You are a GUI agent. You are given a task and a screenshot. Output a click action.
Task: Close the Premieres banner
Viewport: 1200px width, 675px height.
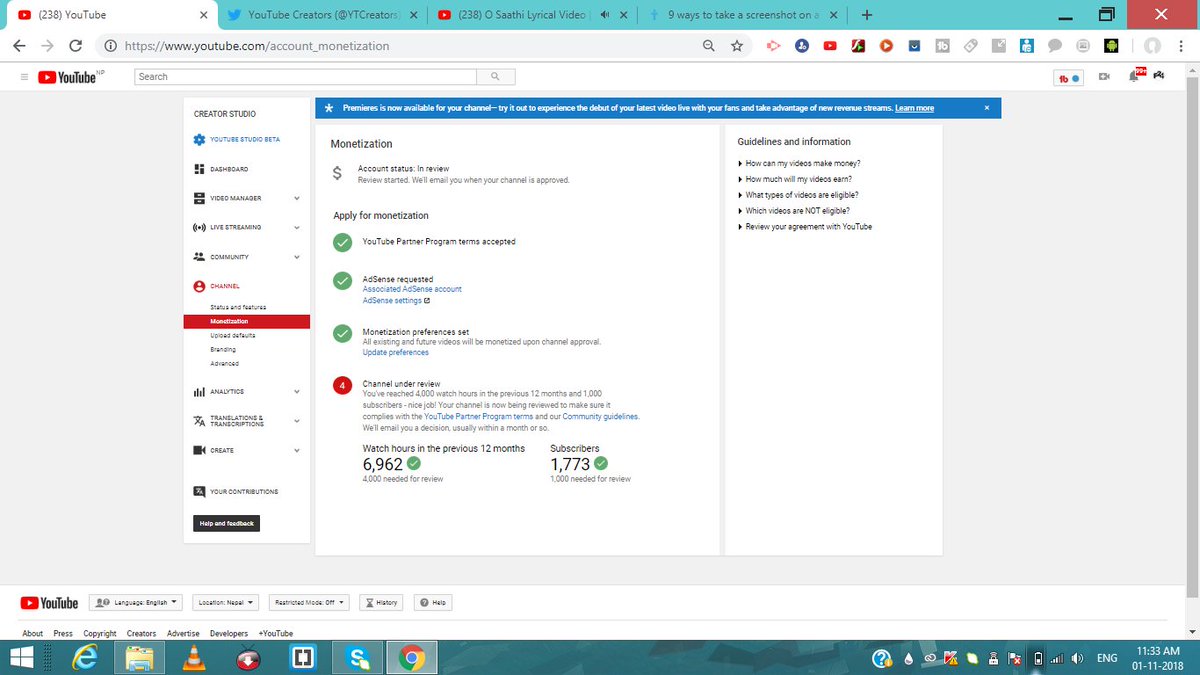[x=987, y=108]
